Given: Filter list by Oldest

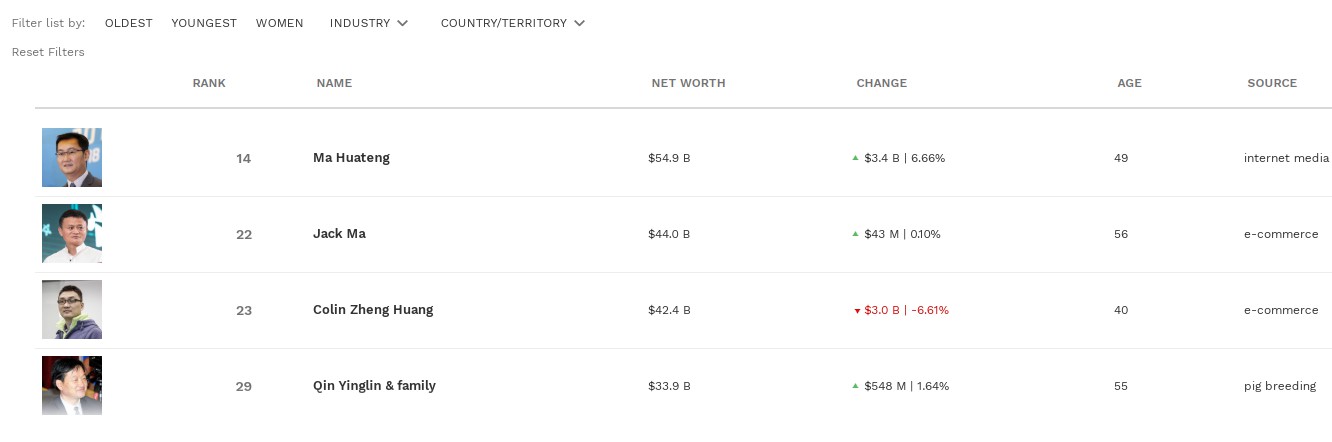Looking at the screenshot, I should tap(129, 23).
